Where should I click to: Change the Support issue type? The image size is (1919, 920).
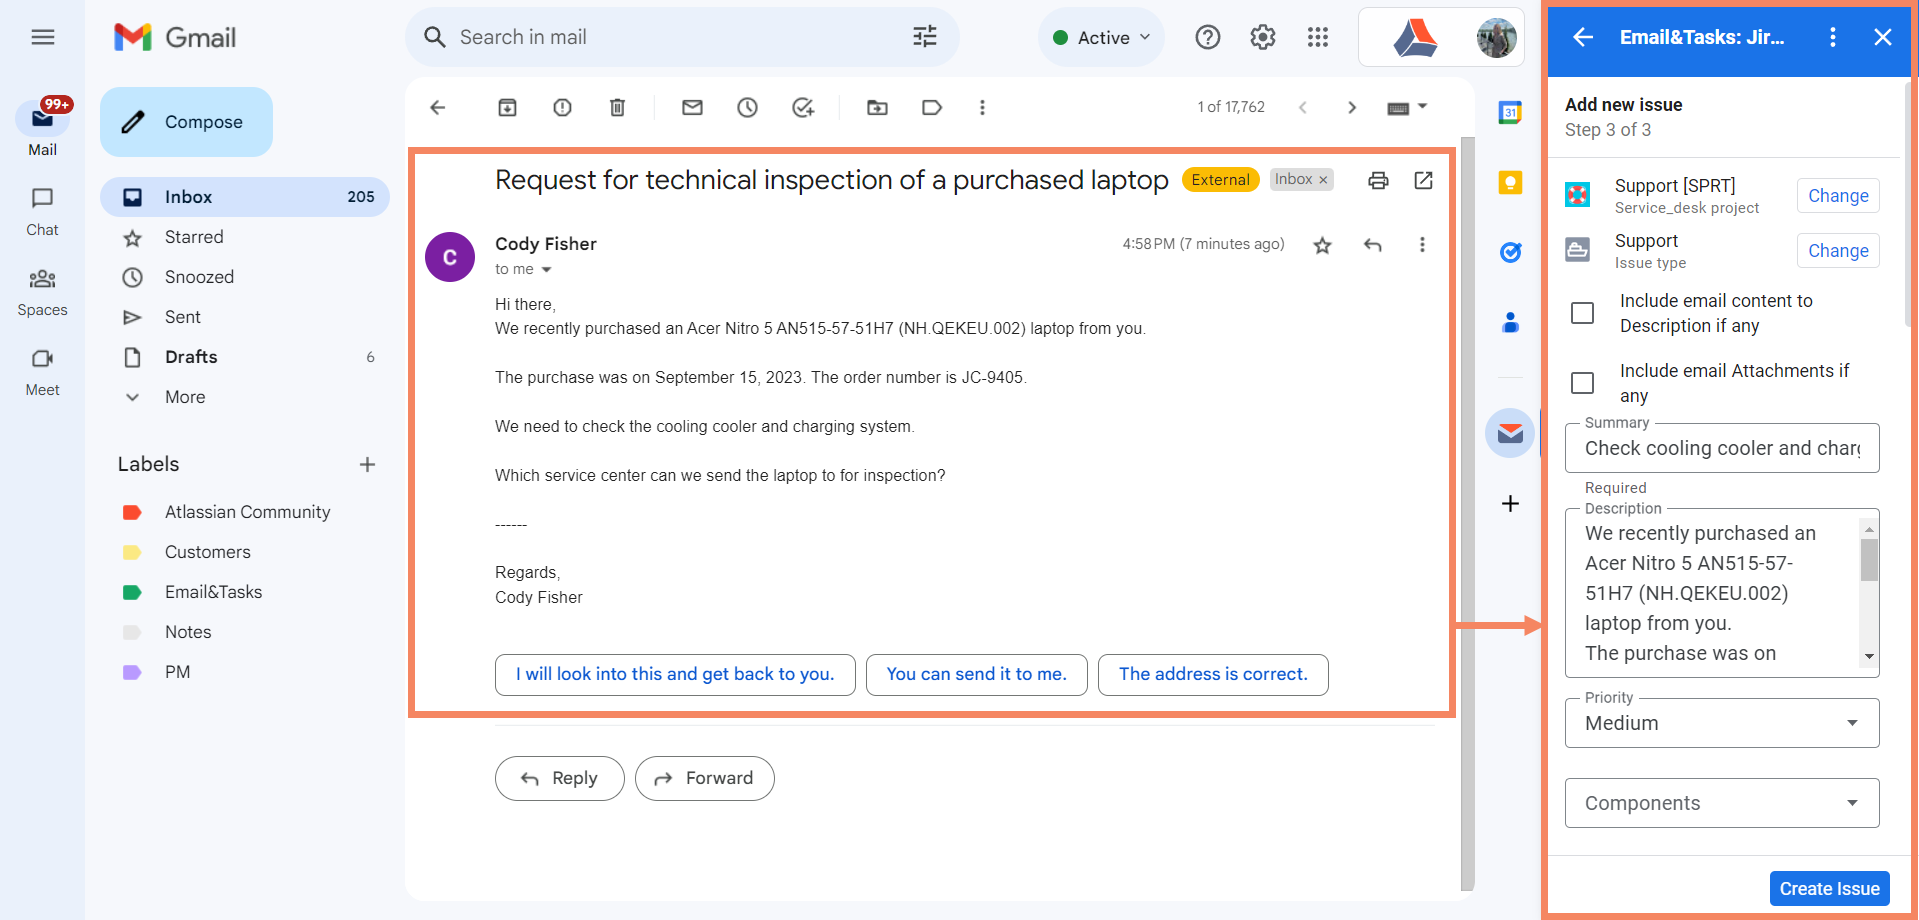1837,250
